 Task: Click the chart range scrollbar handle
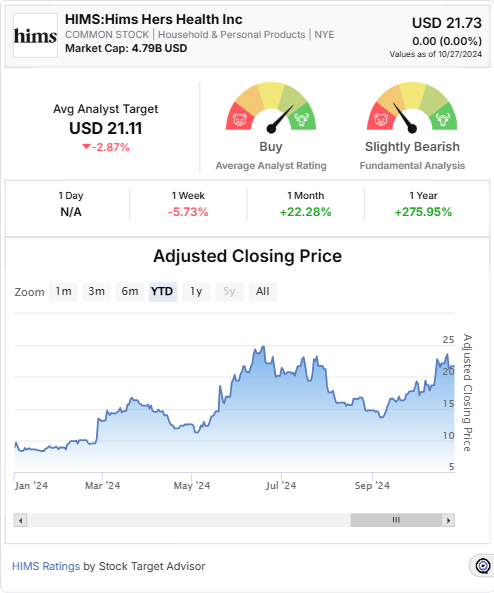[x=396, y=520]
